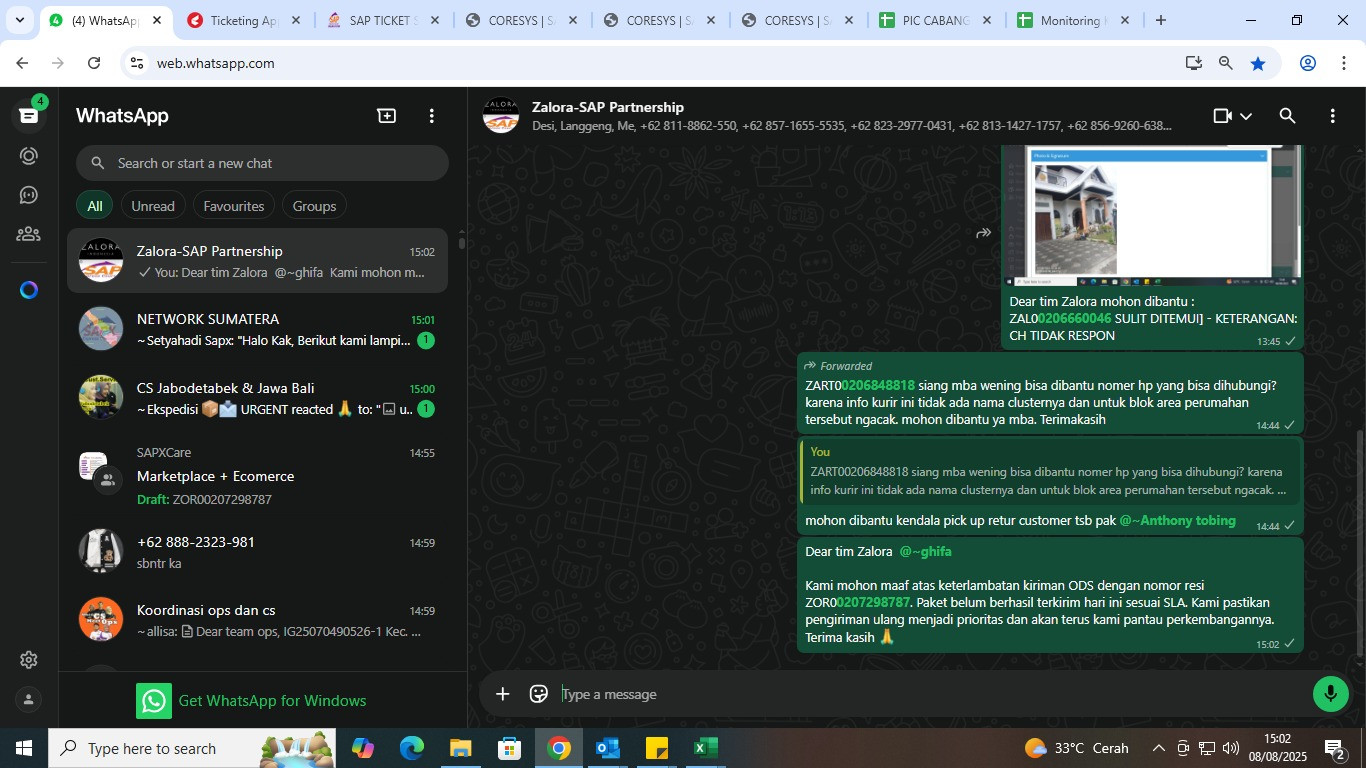1366x768 pixels.
Task: View site information icon beside the URL
Action: [137, 63]
